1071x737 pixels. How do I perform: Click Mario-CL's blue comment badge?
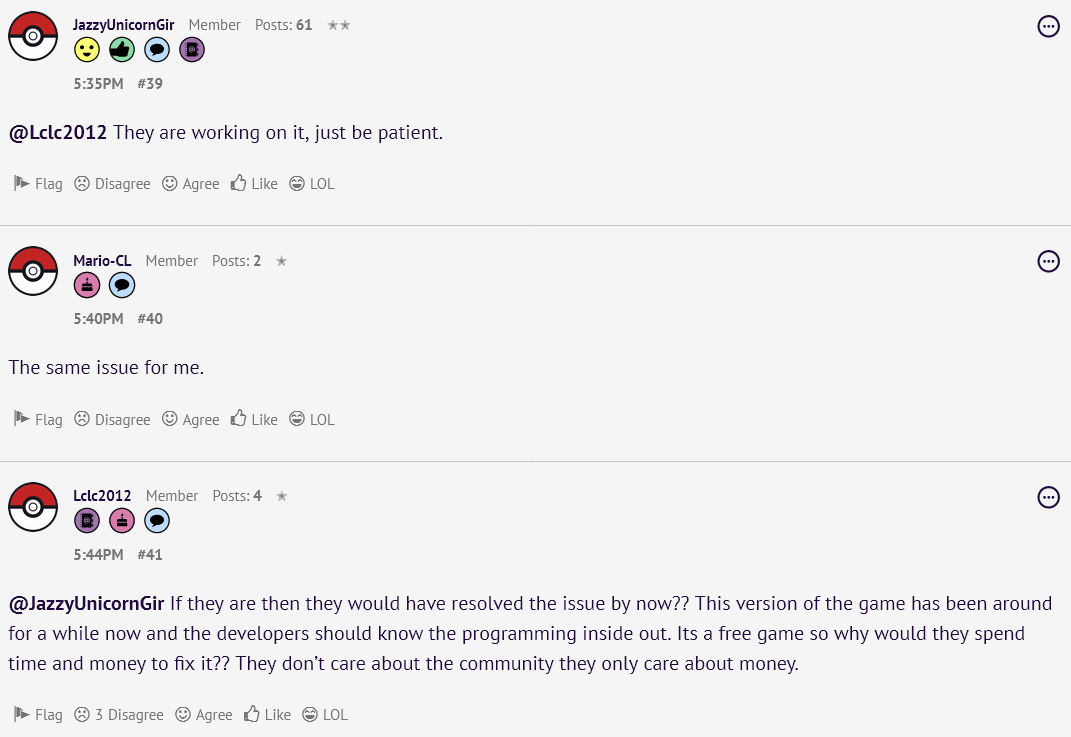[122, 286]
